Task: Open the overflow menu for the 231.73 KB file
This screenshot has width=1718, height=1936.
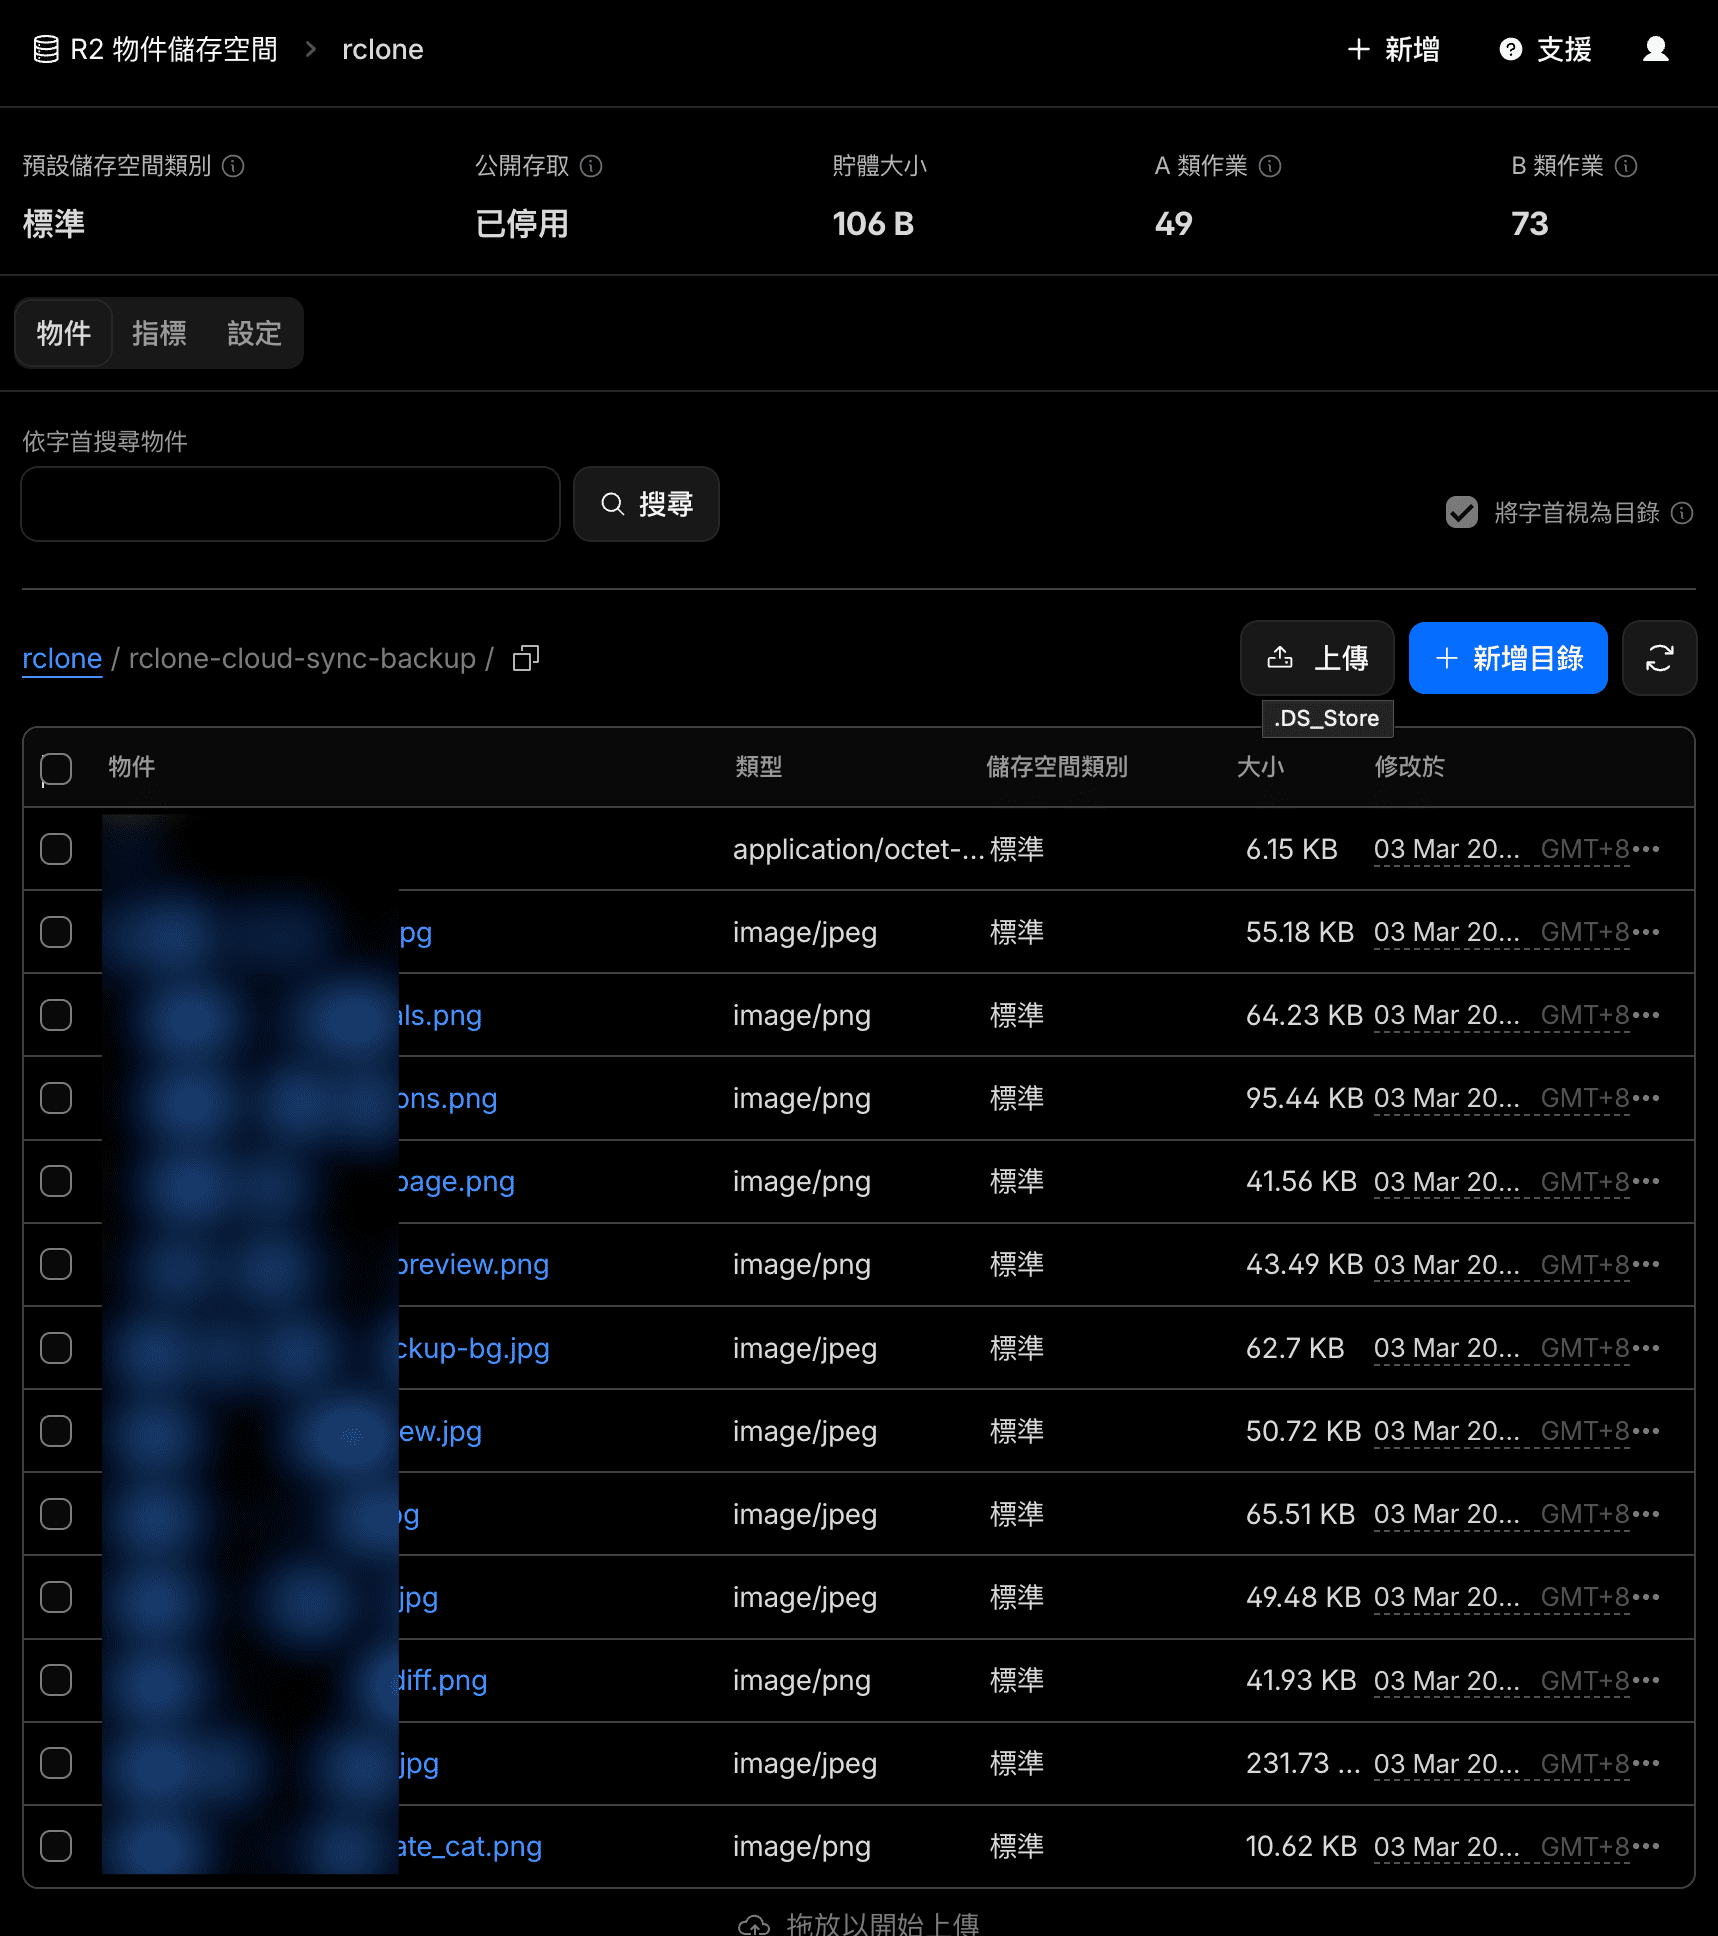Action: point(1648,1763)
